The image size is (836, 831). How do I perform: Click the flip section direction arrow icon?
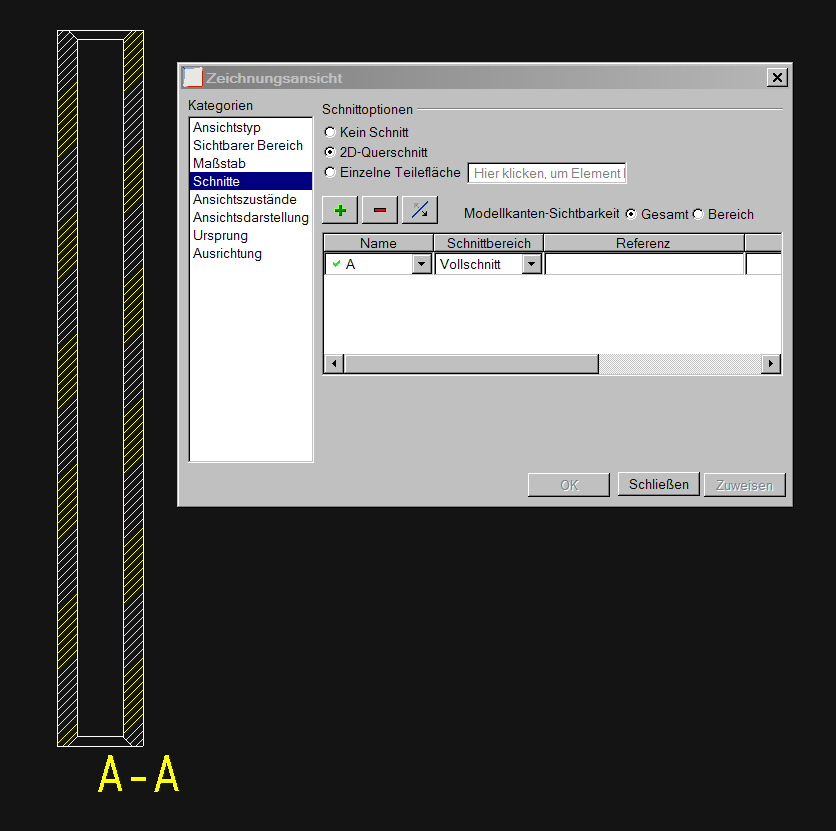420,210
